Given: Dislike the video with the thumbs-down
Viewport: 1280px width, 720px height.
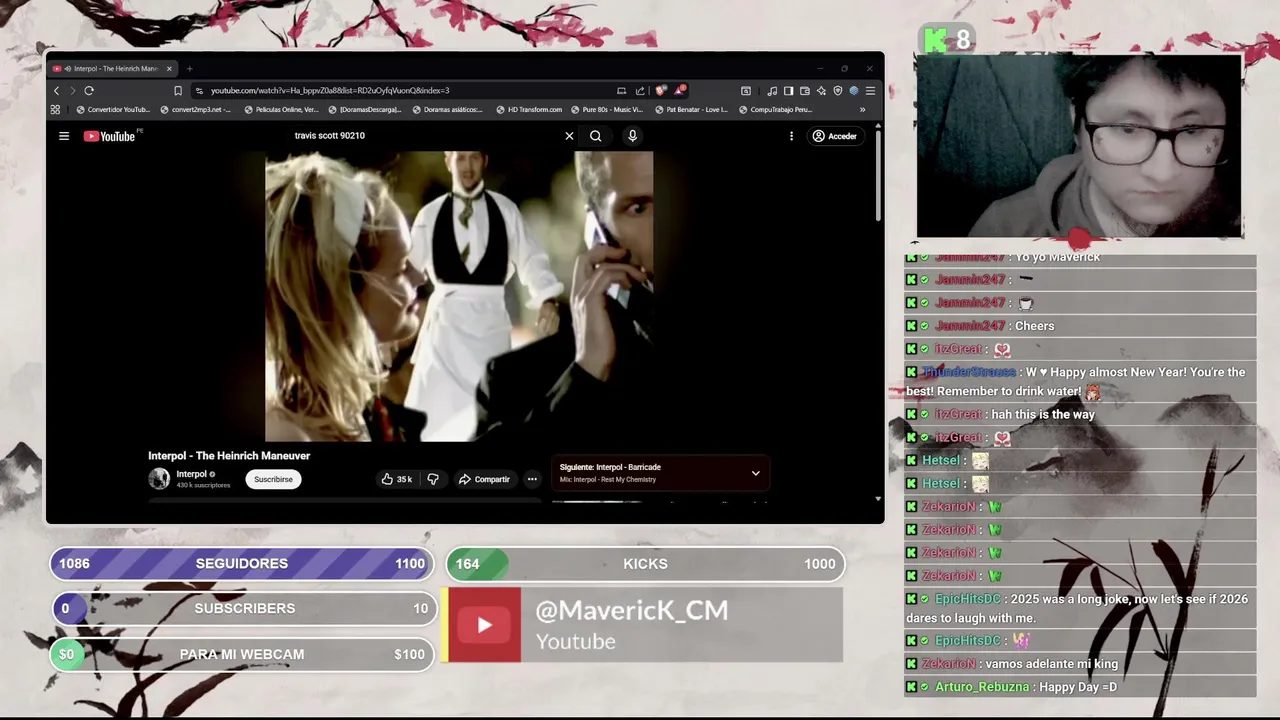Looking at the screenshot, I should tap(433, 479).
